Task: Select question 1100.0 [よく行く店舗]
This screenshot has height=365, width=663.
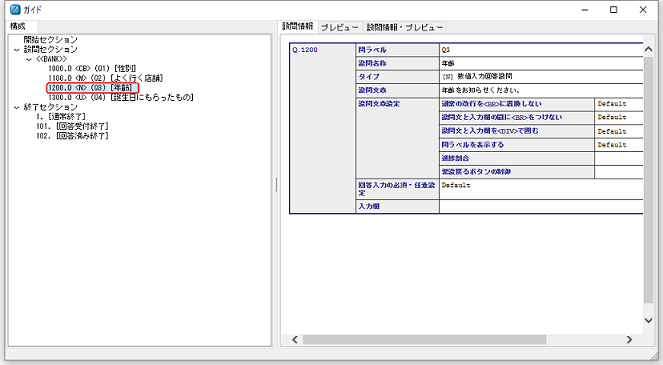Action: tap(105, 78)
